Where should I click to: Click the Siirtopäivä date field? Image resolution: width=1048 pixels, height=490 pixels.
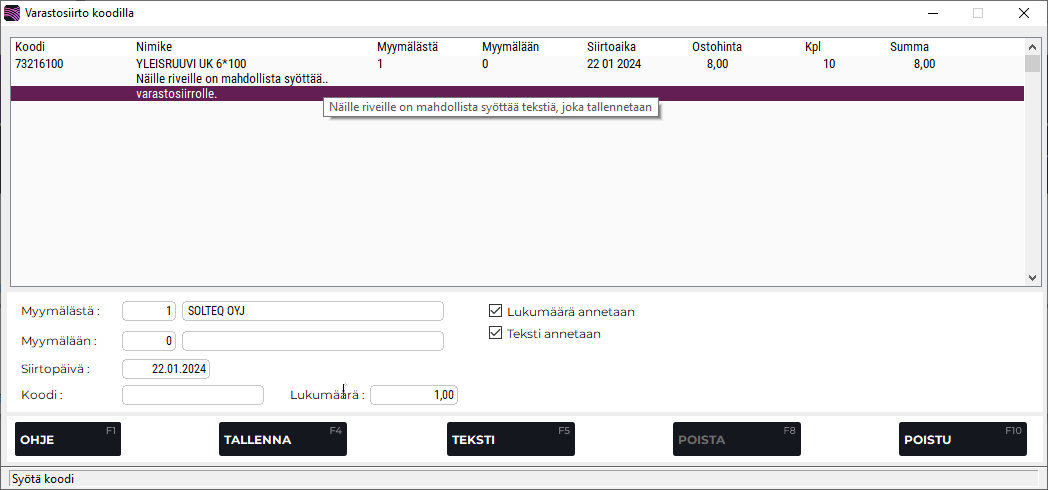coord(166,369)
